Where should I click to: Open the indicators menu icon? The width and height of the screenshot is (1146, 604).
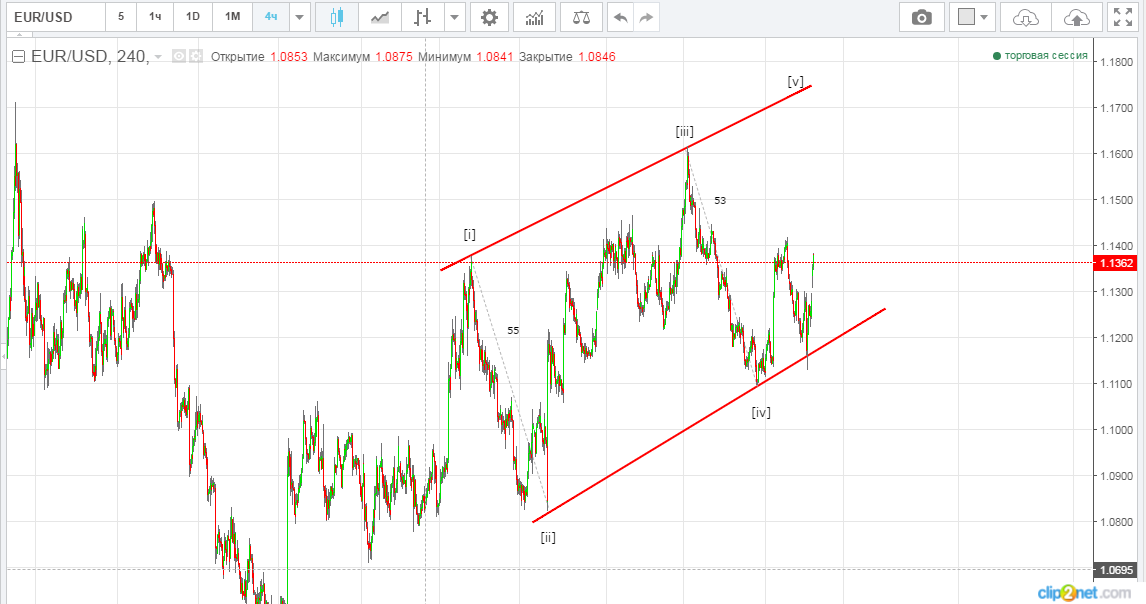(534, 17)
